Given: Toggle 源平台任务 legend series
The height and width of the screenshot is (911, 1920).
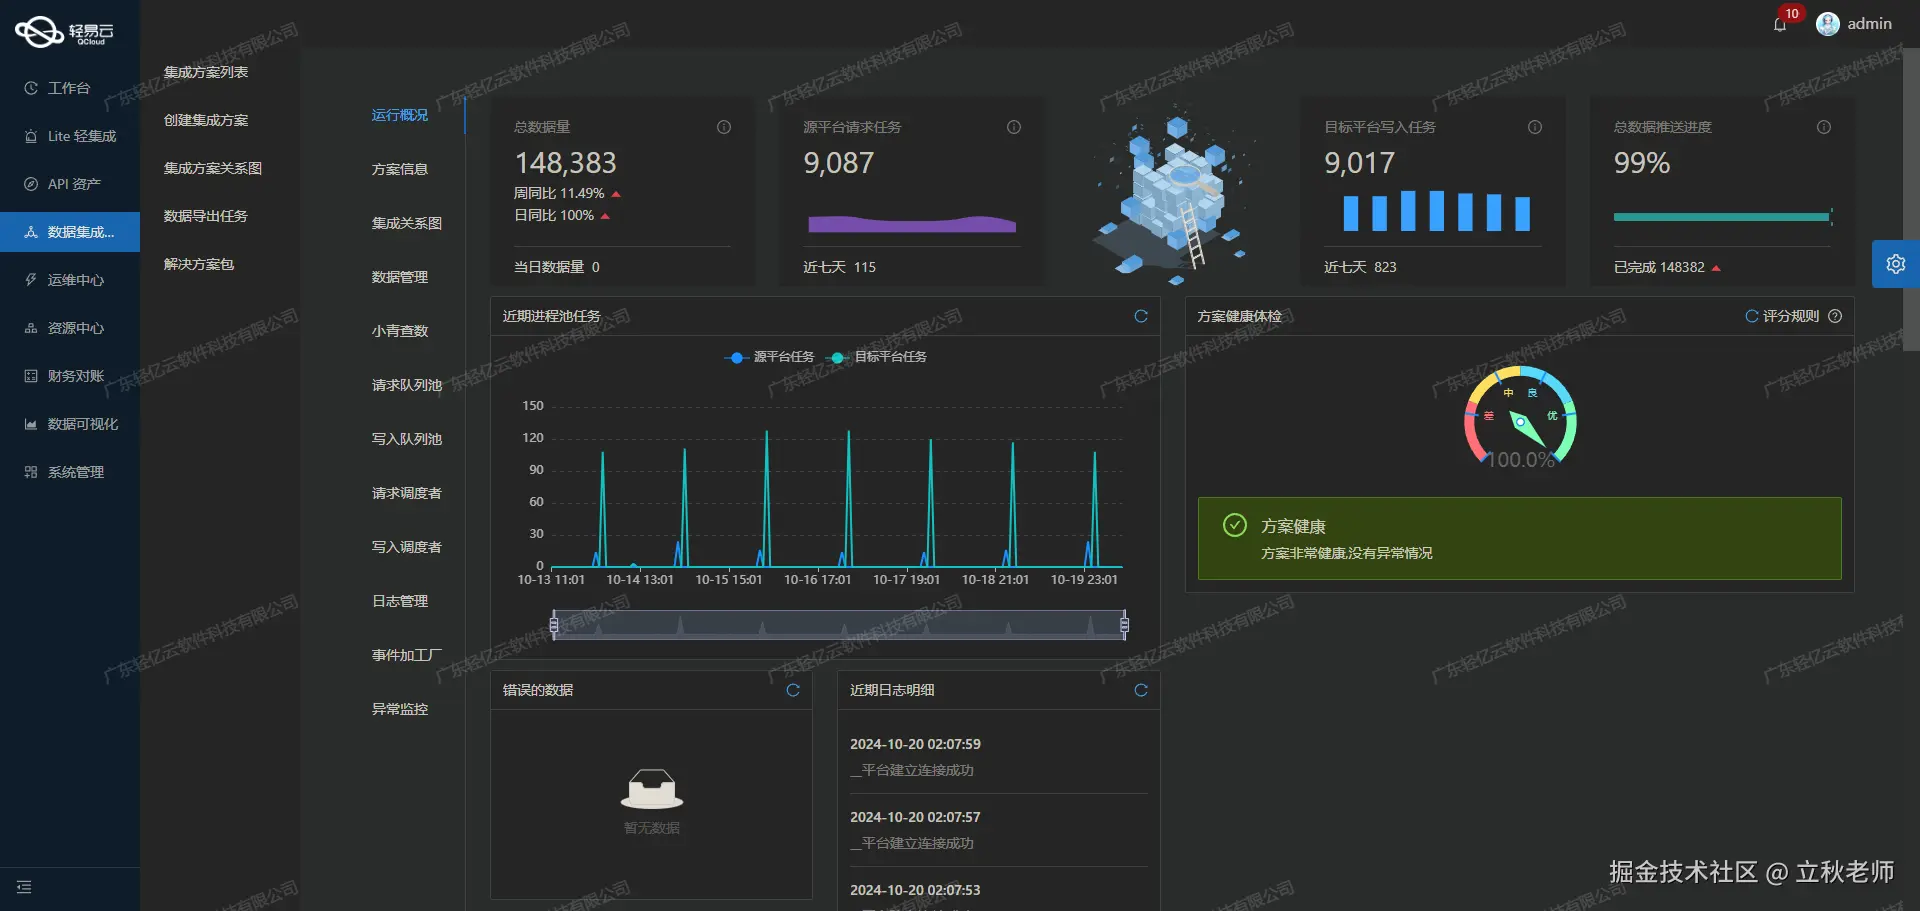Looking at the screenshot, I should coord(769,357).
